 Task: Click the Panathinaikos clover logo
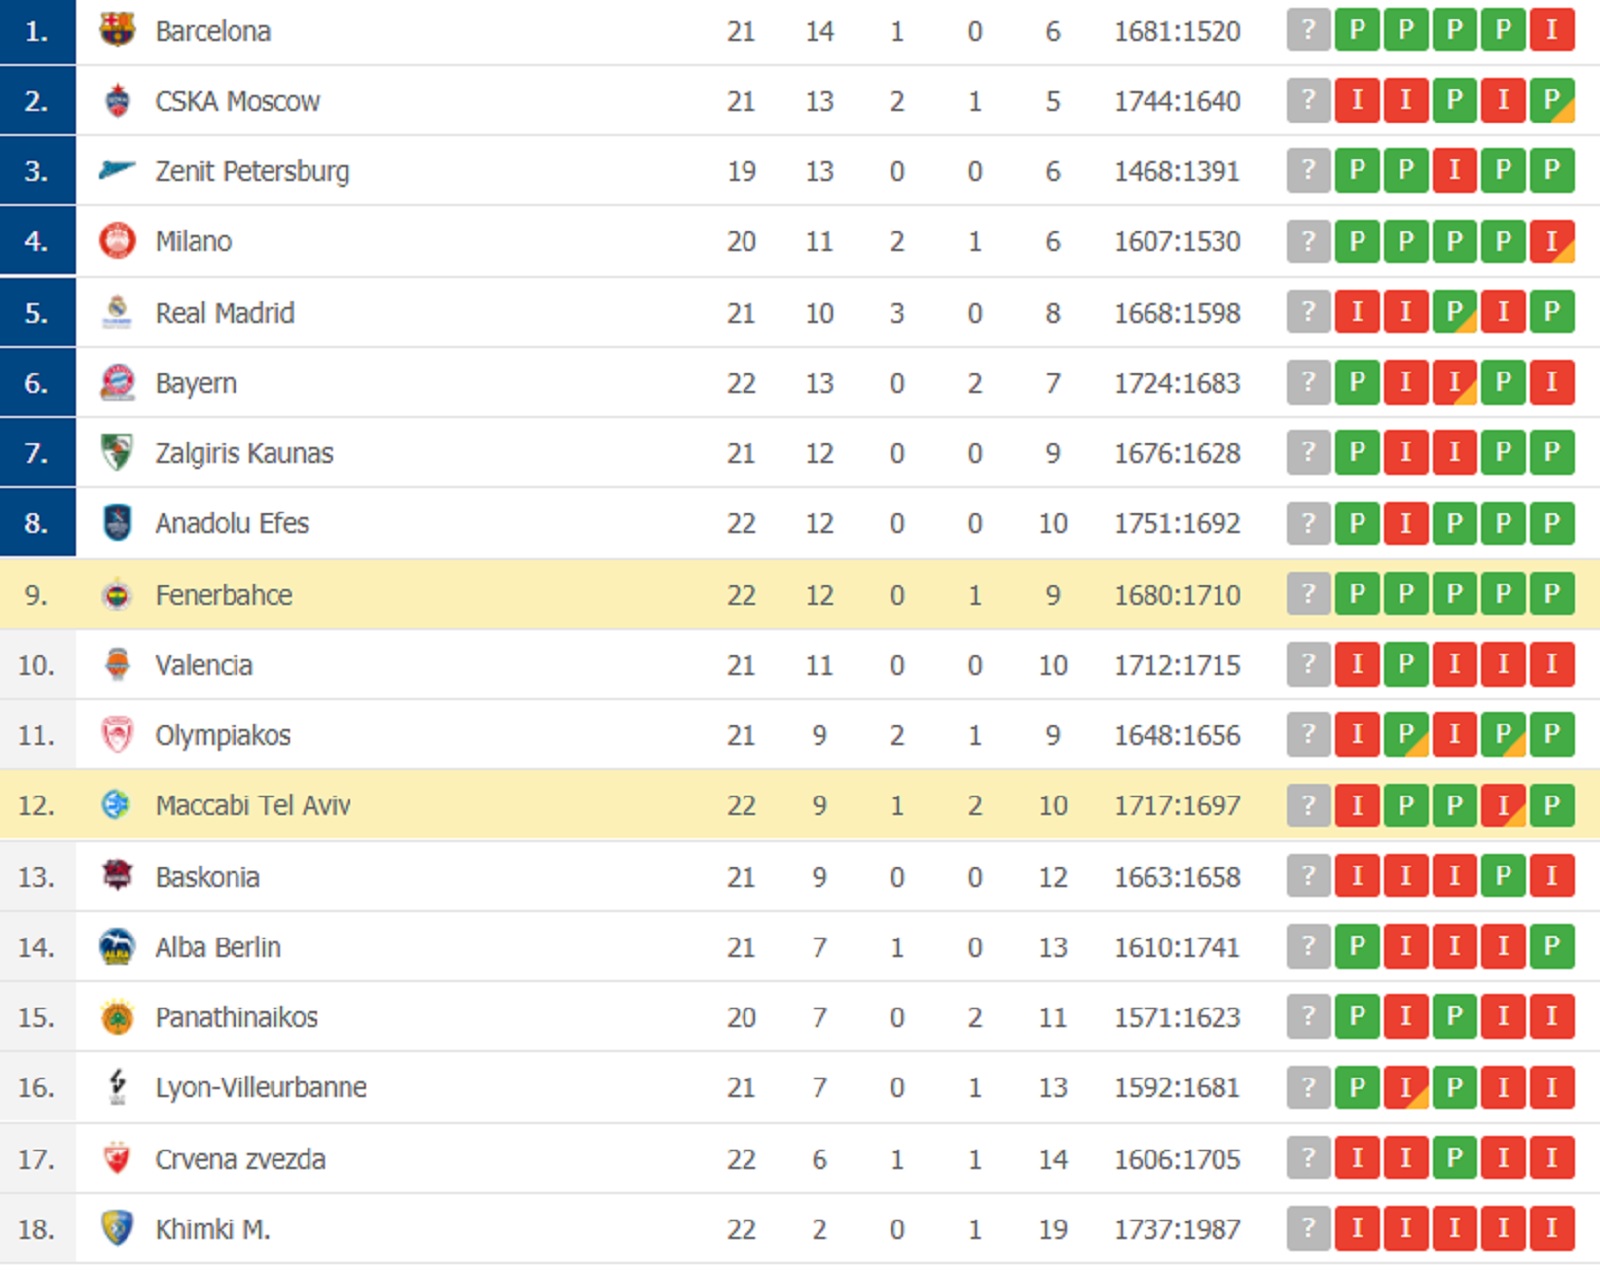[x=117, y=1017]
